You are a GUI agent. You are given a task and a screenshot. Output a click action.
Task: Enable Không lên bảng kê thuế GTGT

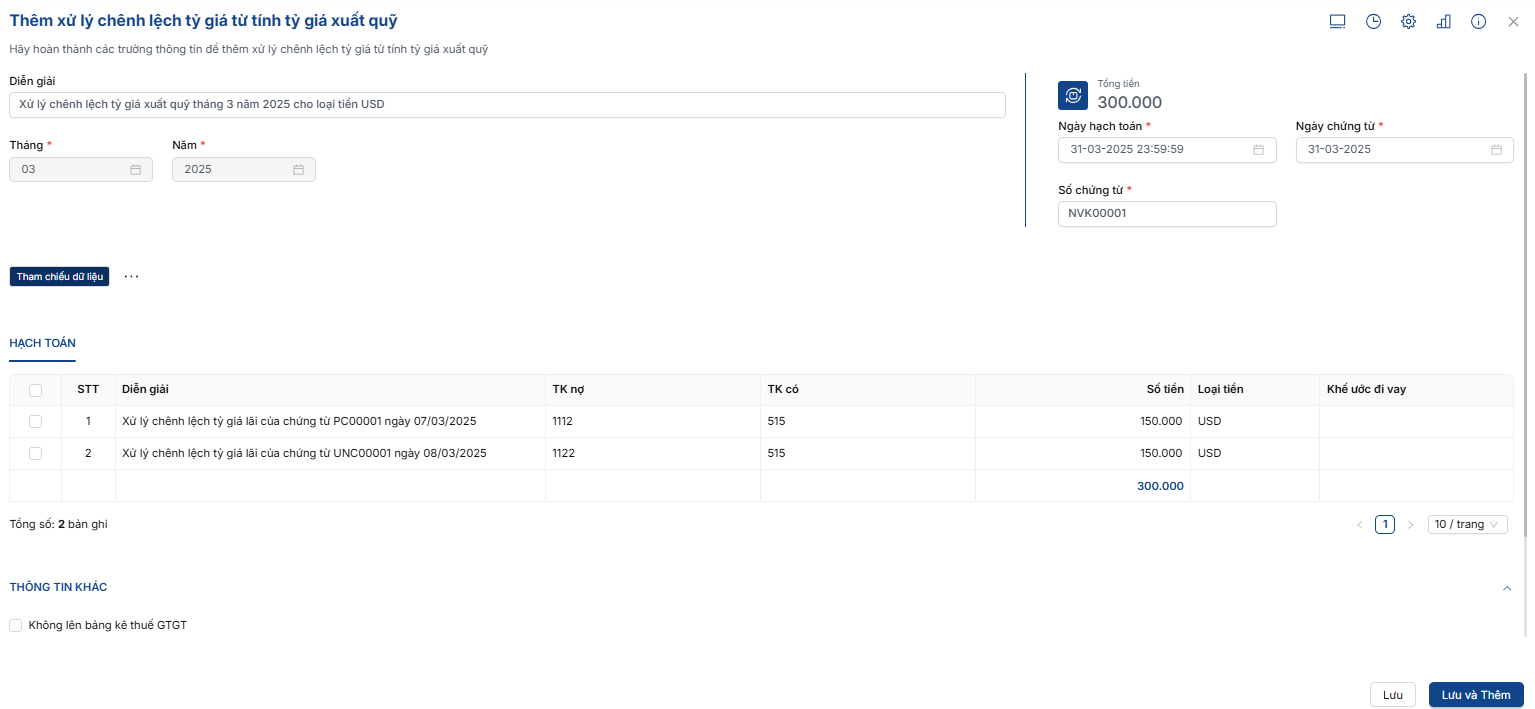click(16, 626)
